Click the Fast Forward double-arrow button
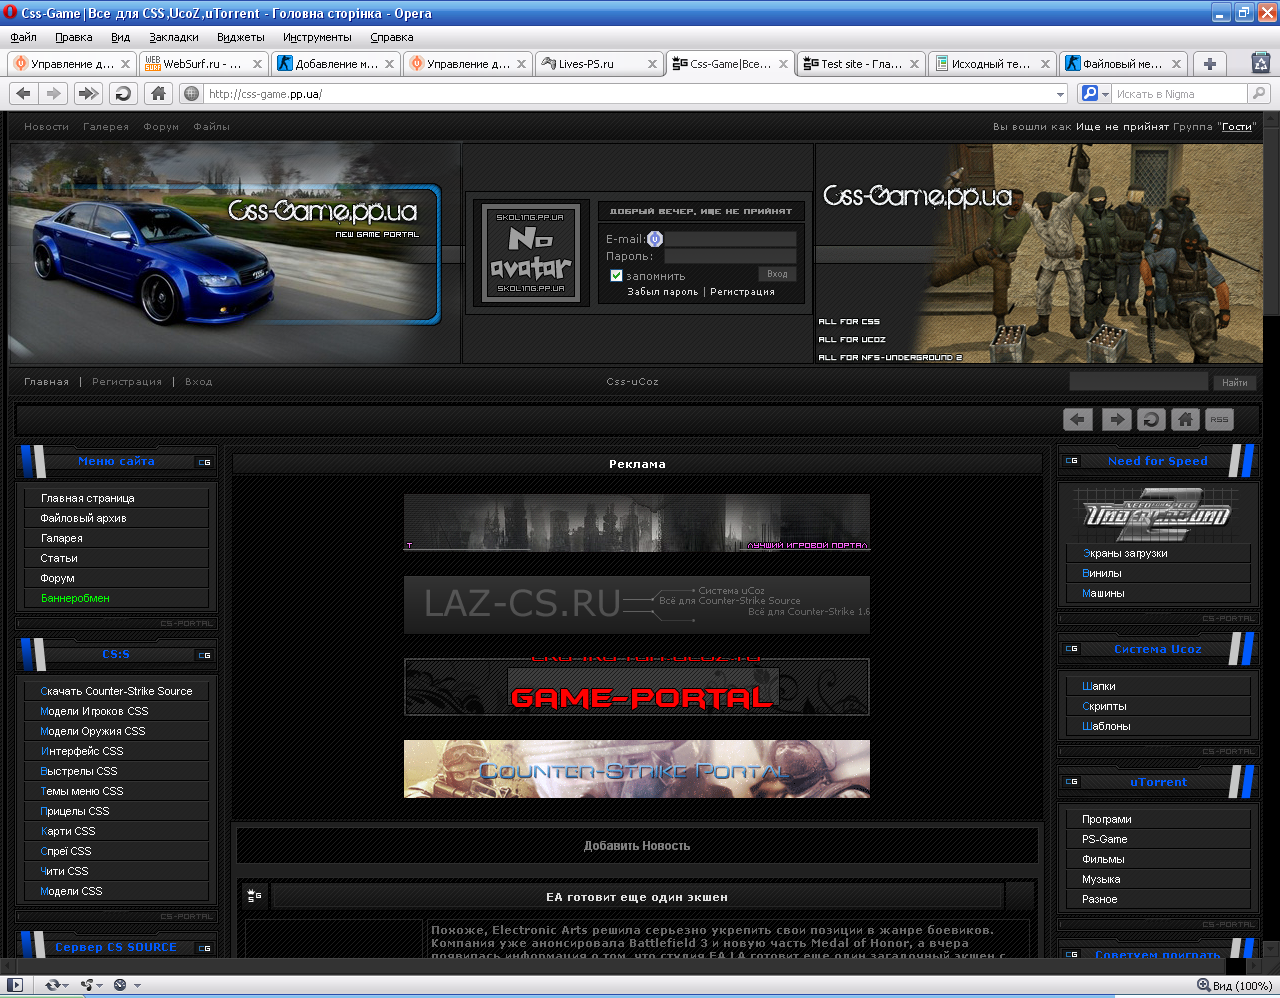The image size is (1280, 998). click(88, 93)
